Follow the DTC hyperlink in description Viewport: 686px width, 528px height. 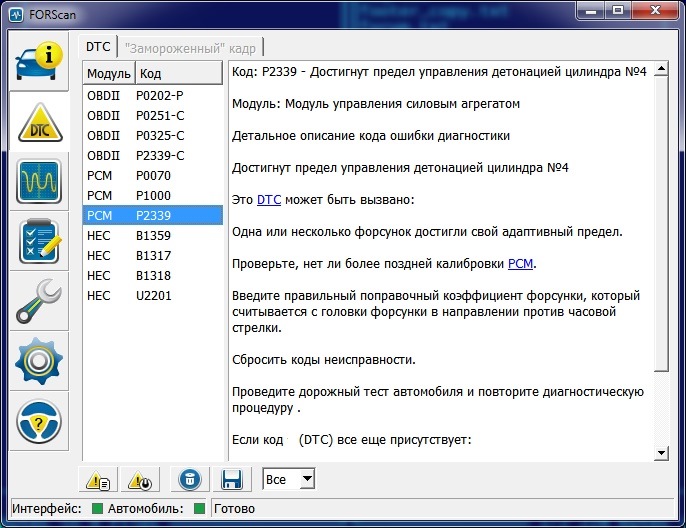(x=269, y=199)
